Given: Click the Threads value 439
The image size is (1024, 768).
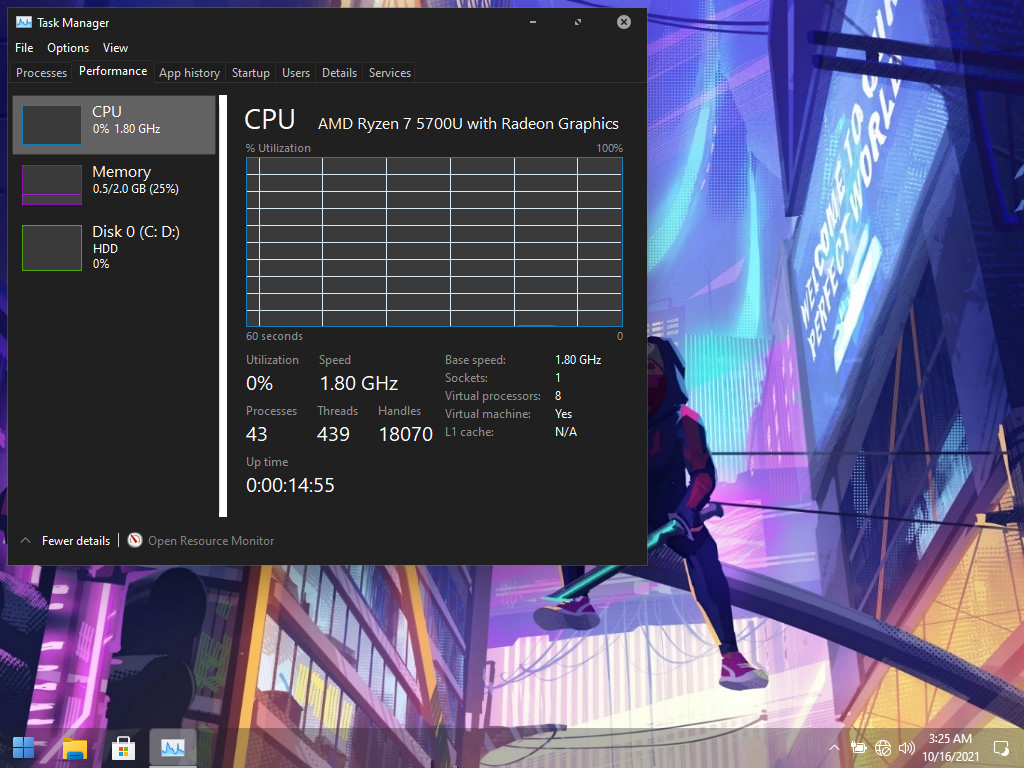Looking at the screenshot, I should click(x=333, y=434).
